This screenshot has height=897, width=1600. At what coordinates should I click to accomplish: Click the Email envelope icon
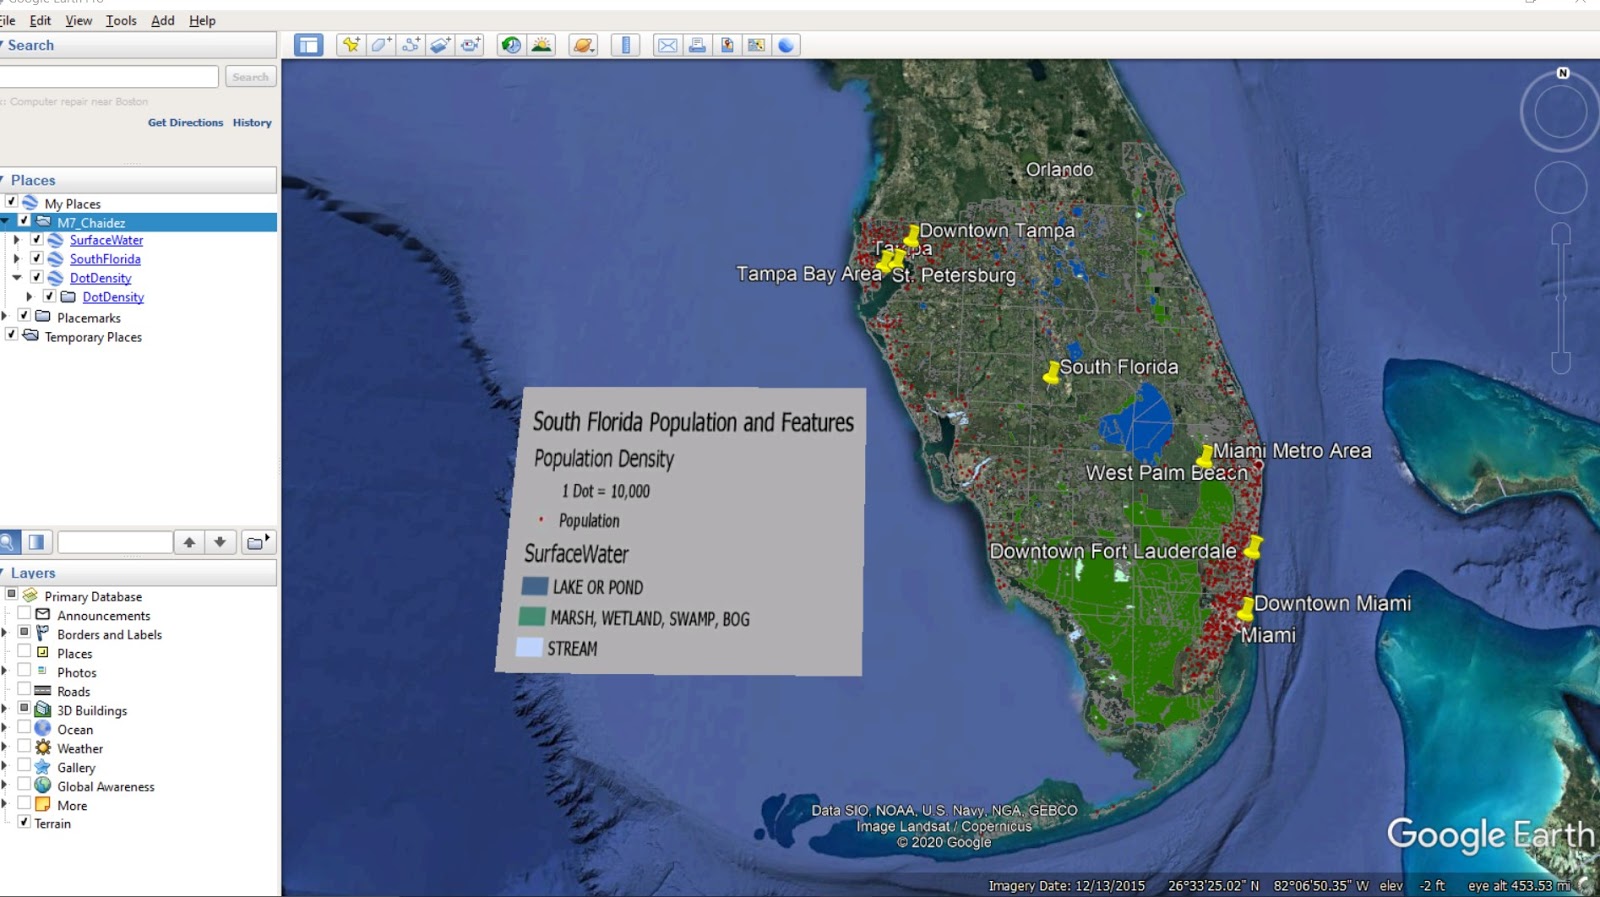[x=668, y=45]
